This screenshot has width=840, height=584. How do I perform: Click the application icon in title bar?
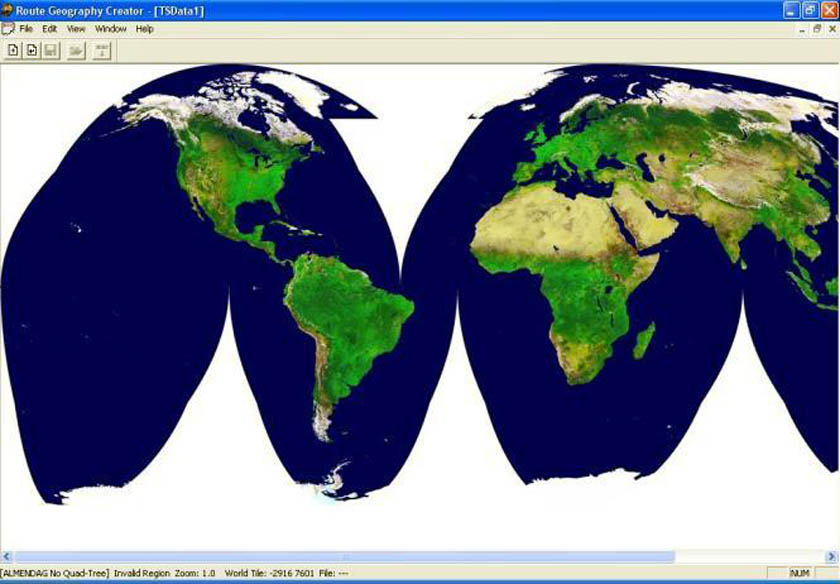(8, 9)
